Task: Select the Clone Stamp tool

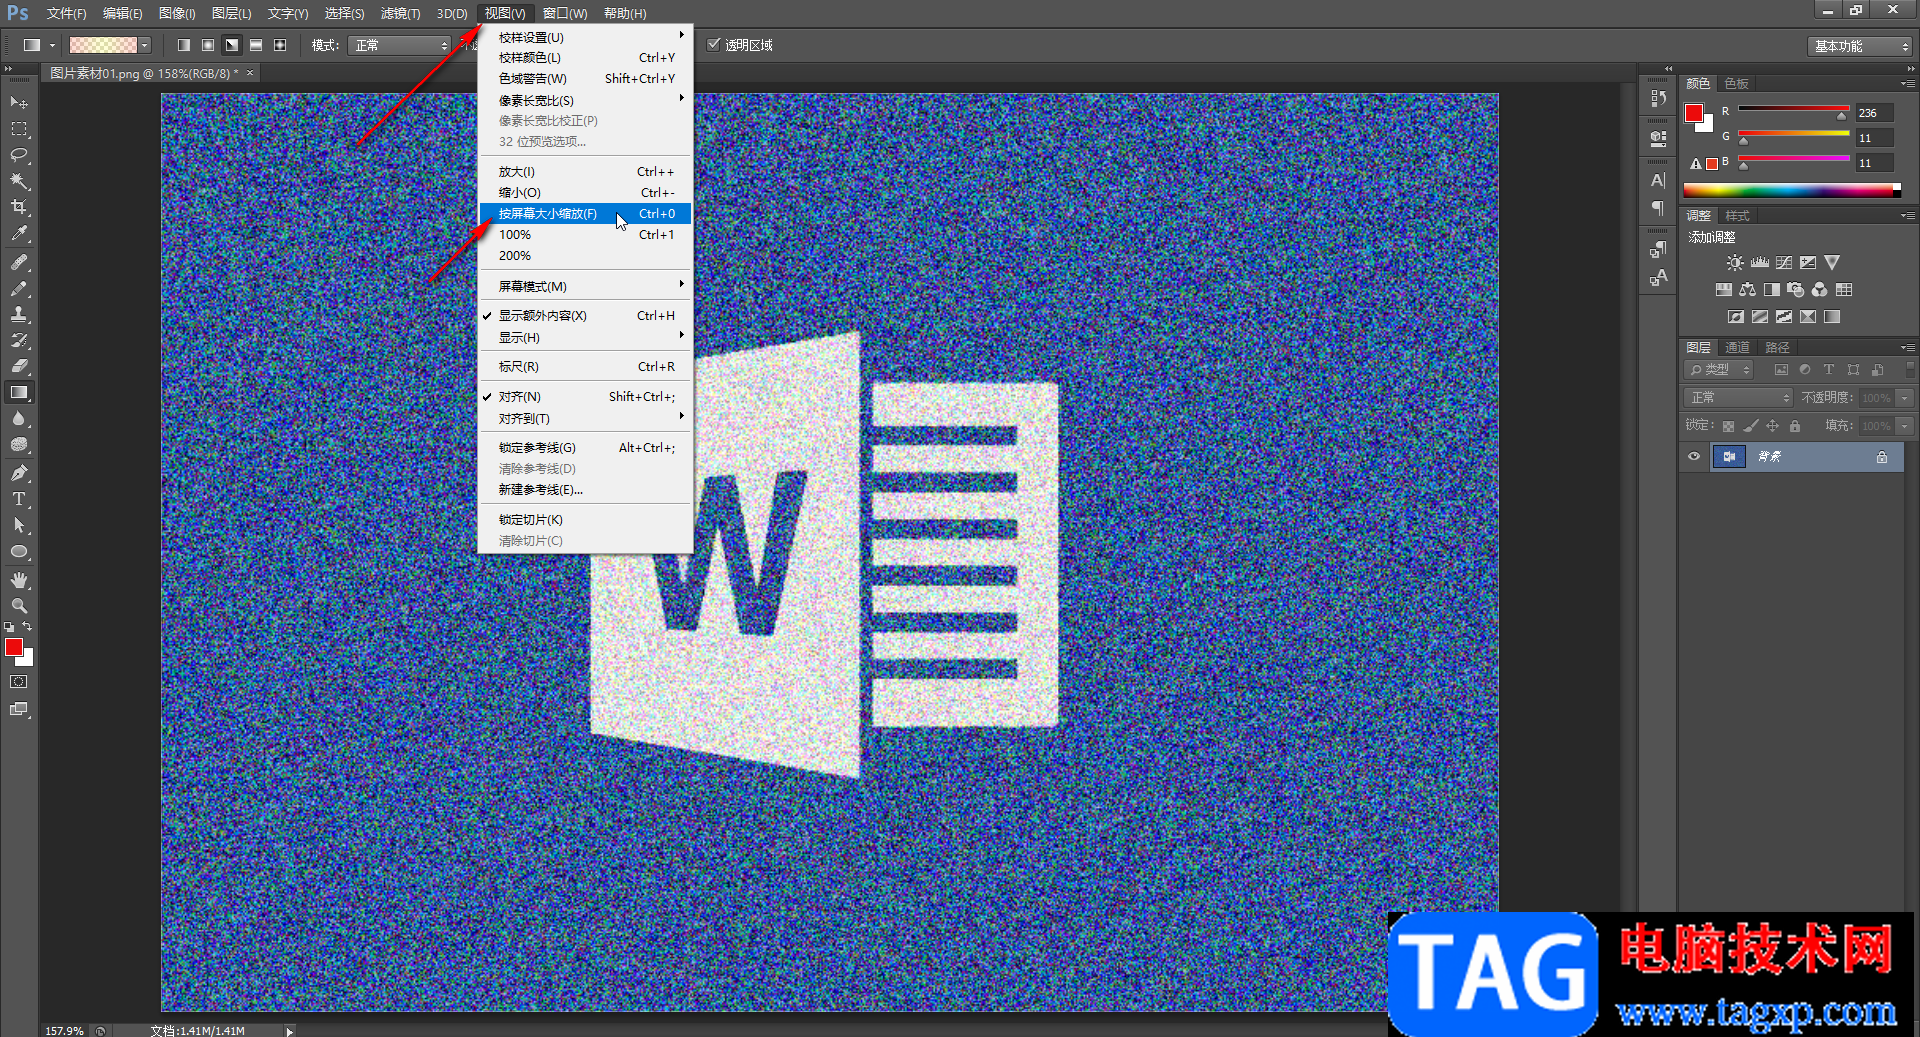Action: pyautogui.click(x=19, y=314)
